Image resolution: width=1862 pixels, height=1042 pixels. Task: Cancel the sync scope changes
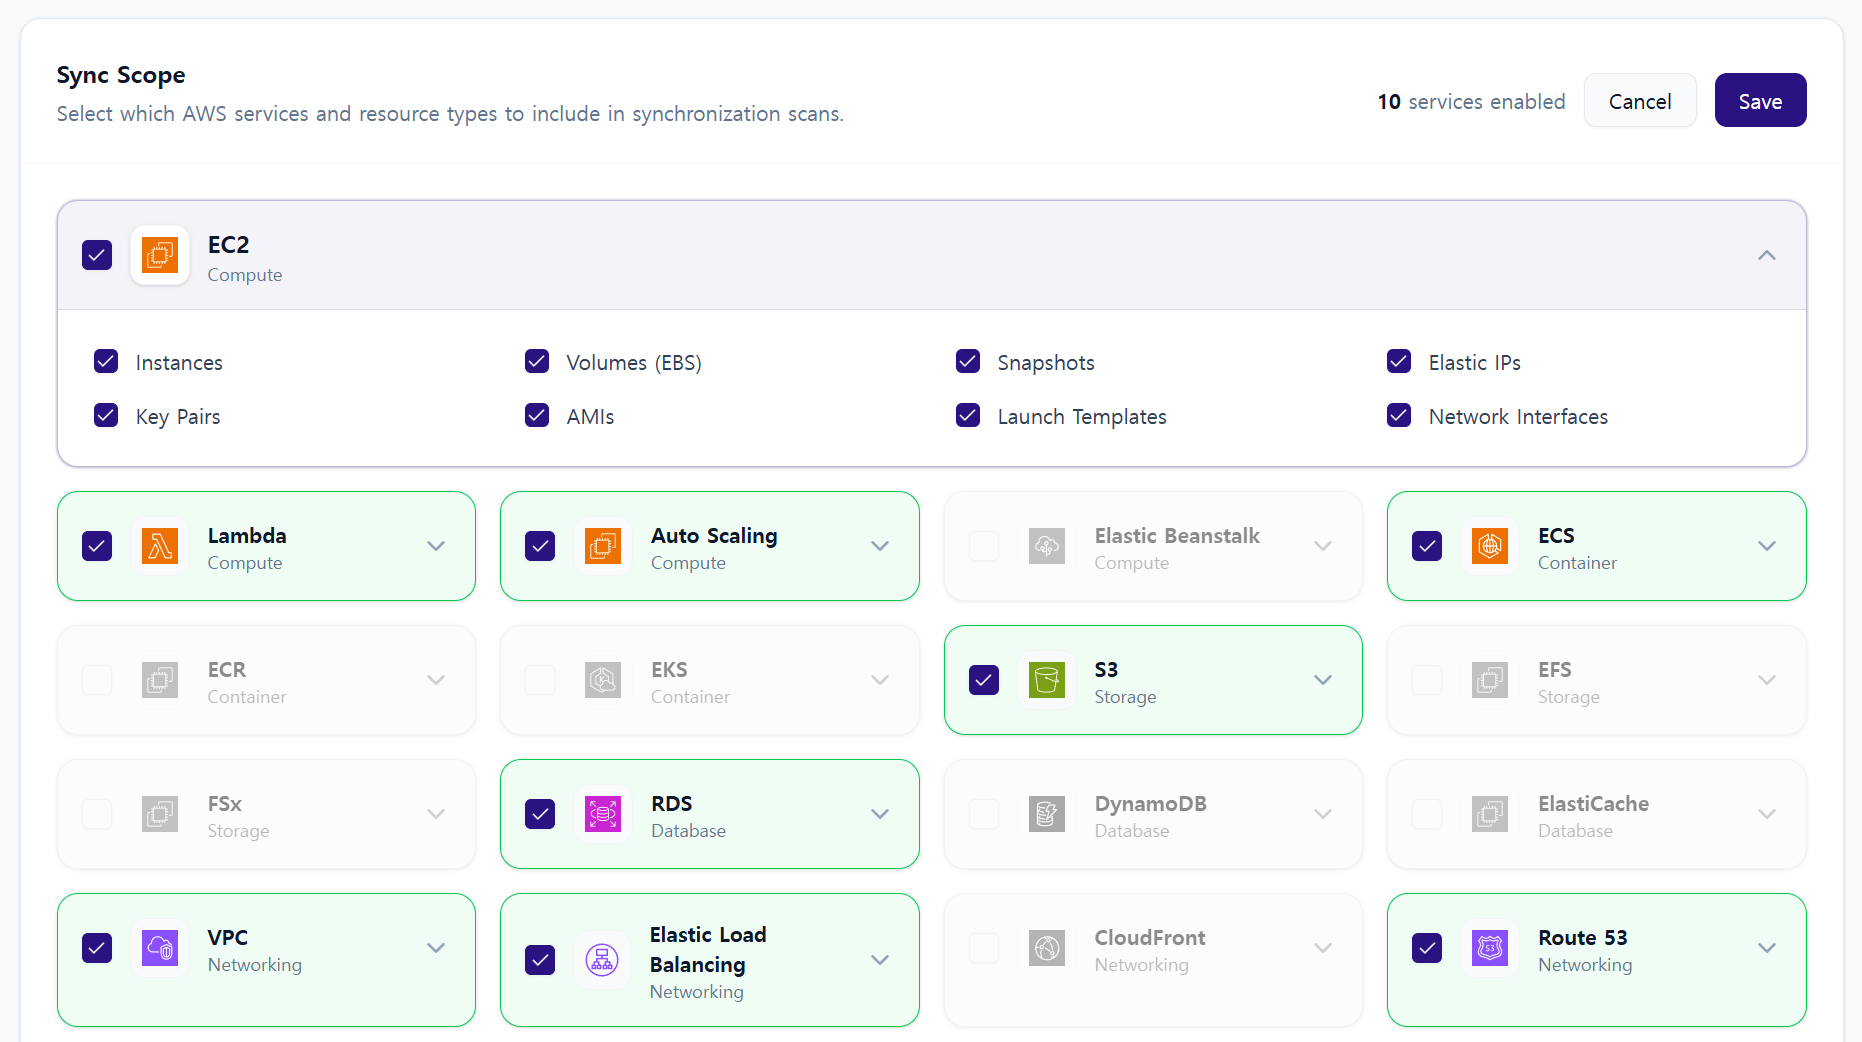1640,100
